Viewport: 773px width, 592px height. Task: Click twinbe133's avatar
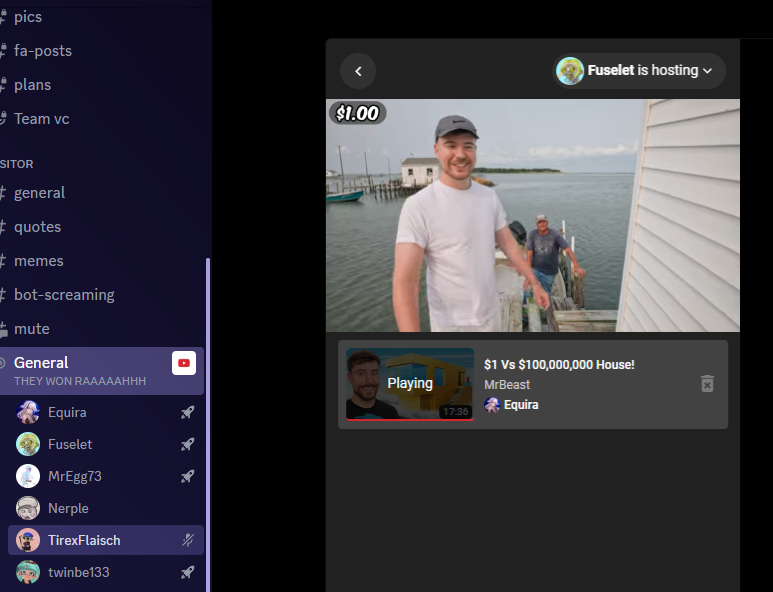click(28, 572)
